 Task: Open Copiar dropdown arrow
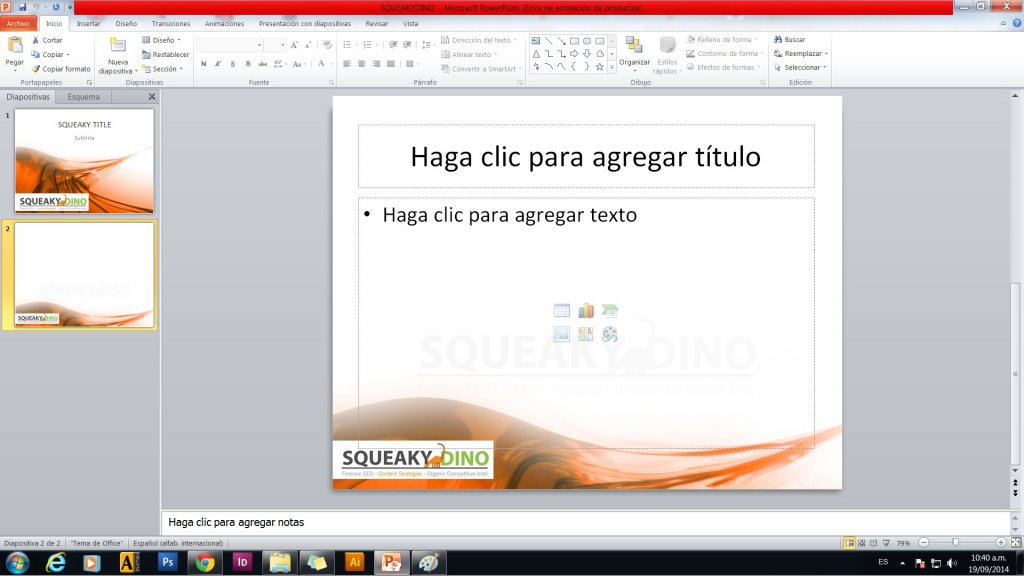pyautogui.click(x=68, y=55)
